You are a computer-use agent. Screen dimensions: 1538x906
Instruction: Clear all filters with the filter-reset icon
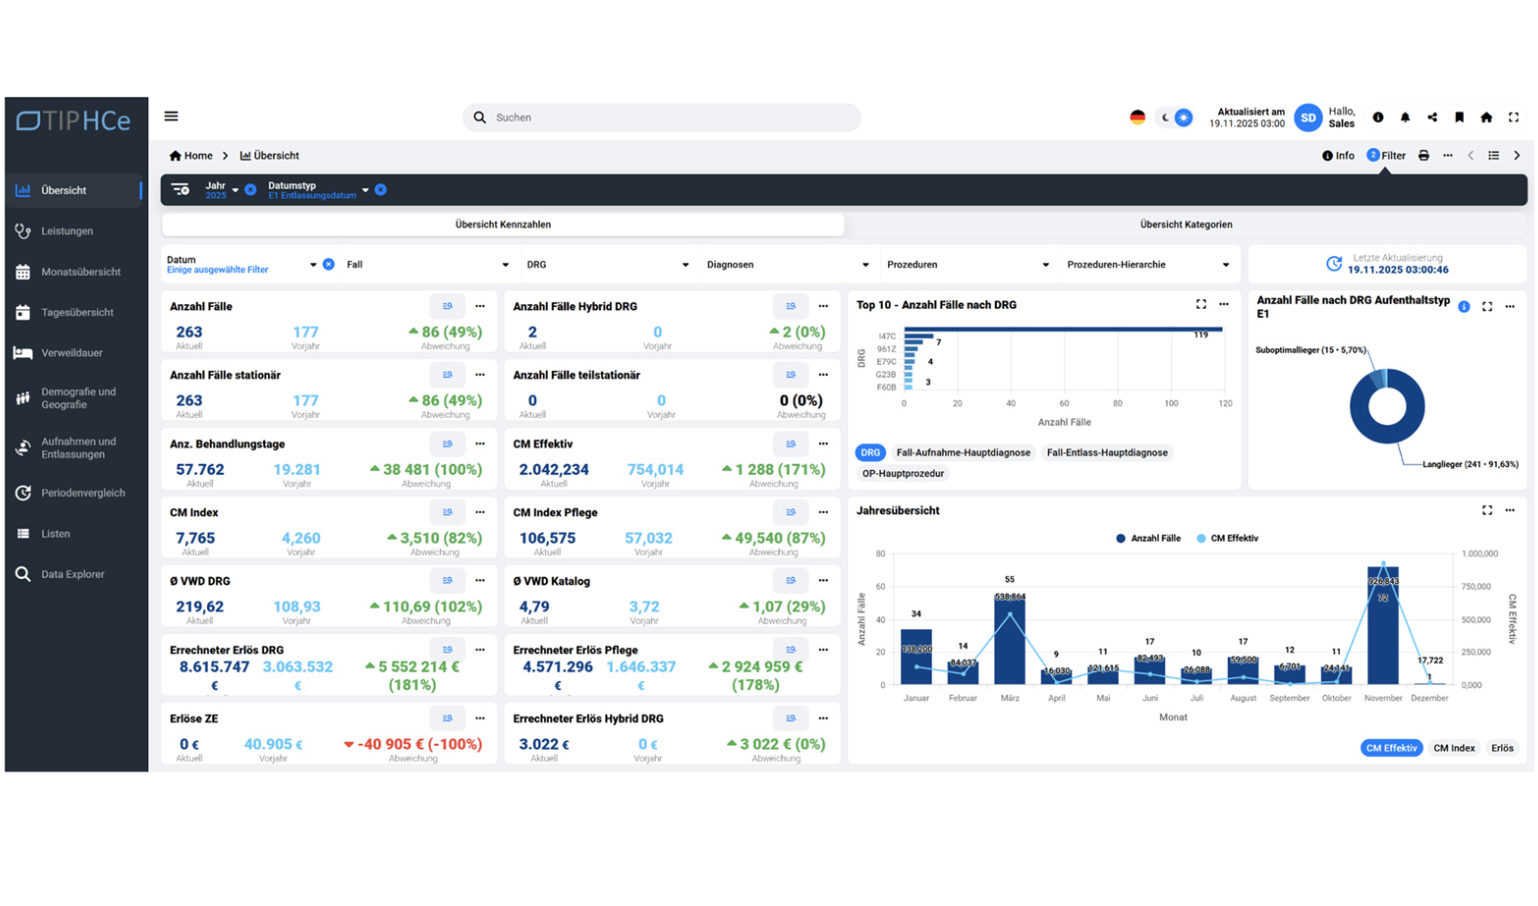pyautogui.click(x=180, y=189)
